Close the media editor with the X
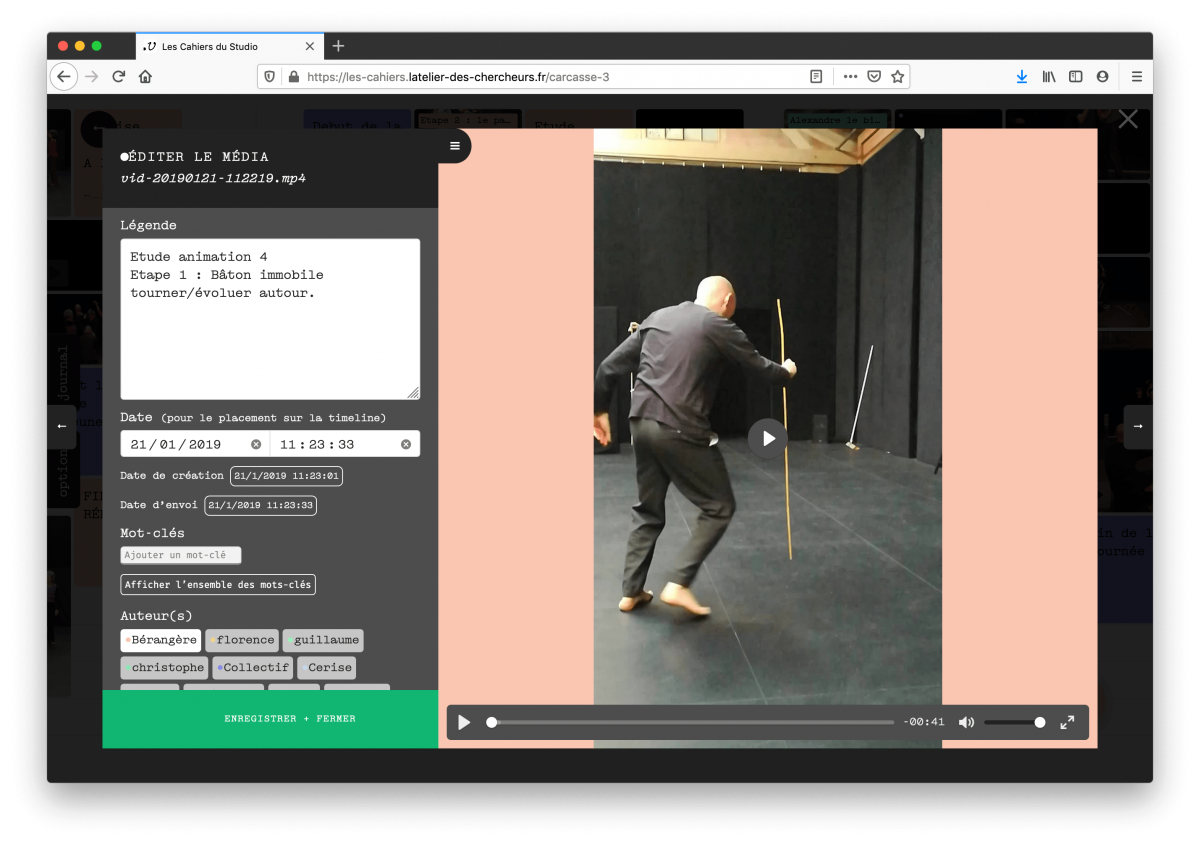1200x845 pixels. (1128, 119)
